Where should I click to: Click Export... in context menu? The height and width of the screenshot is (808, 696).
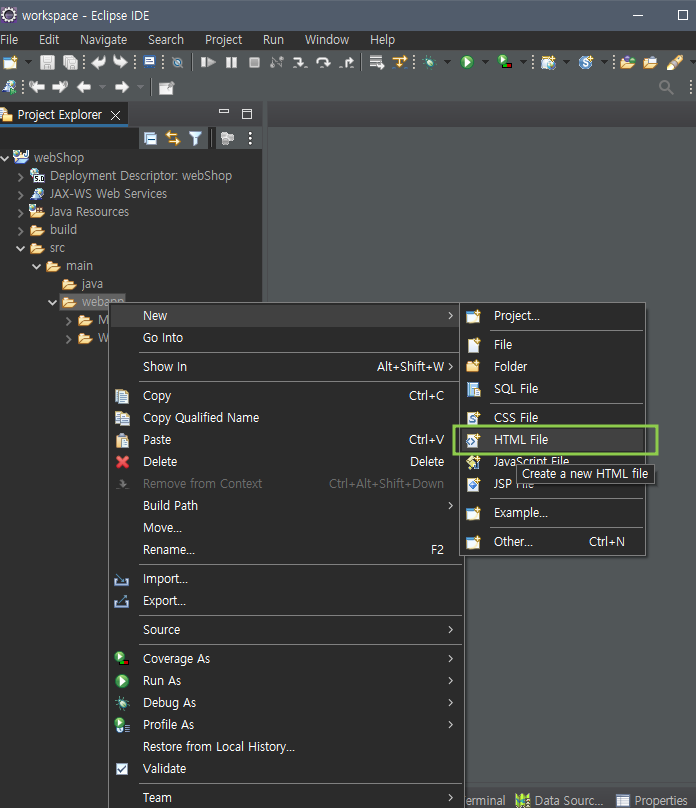285,601
